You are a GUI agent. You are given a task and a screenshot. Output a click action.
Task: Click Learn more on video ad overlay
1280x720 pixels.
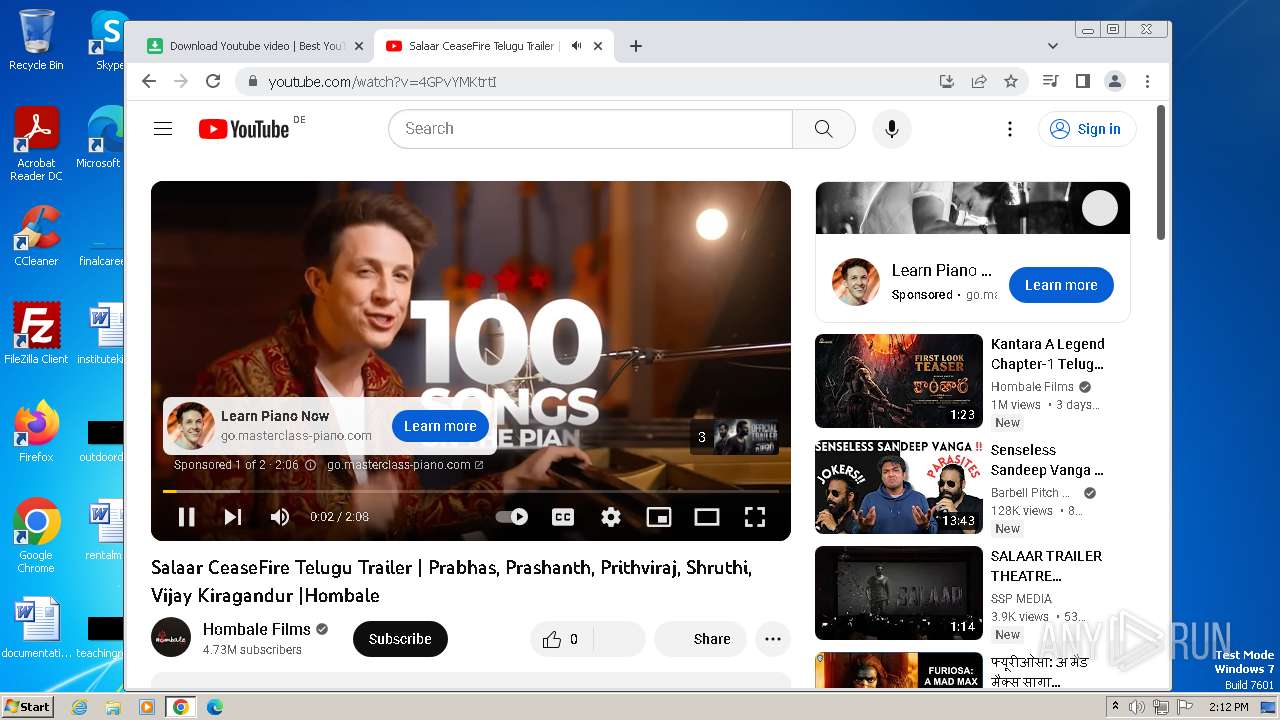[x=440, y=426]
